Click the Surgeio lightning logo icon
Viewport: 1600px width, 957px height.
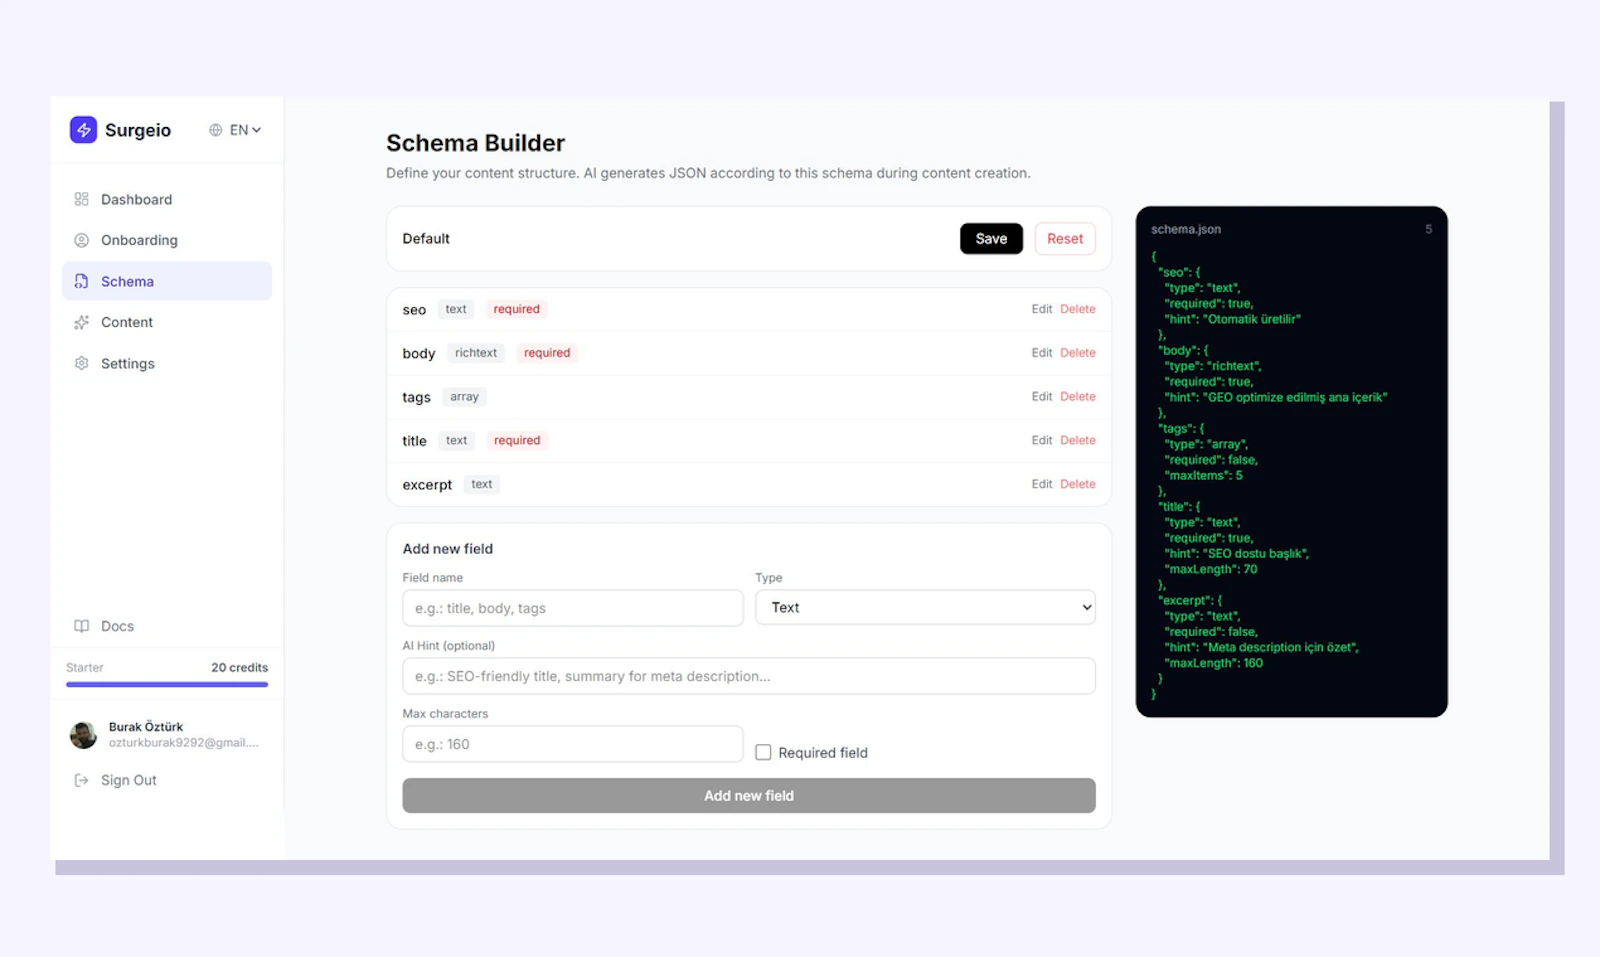coord(83,130)
